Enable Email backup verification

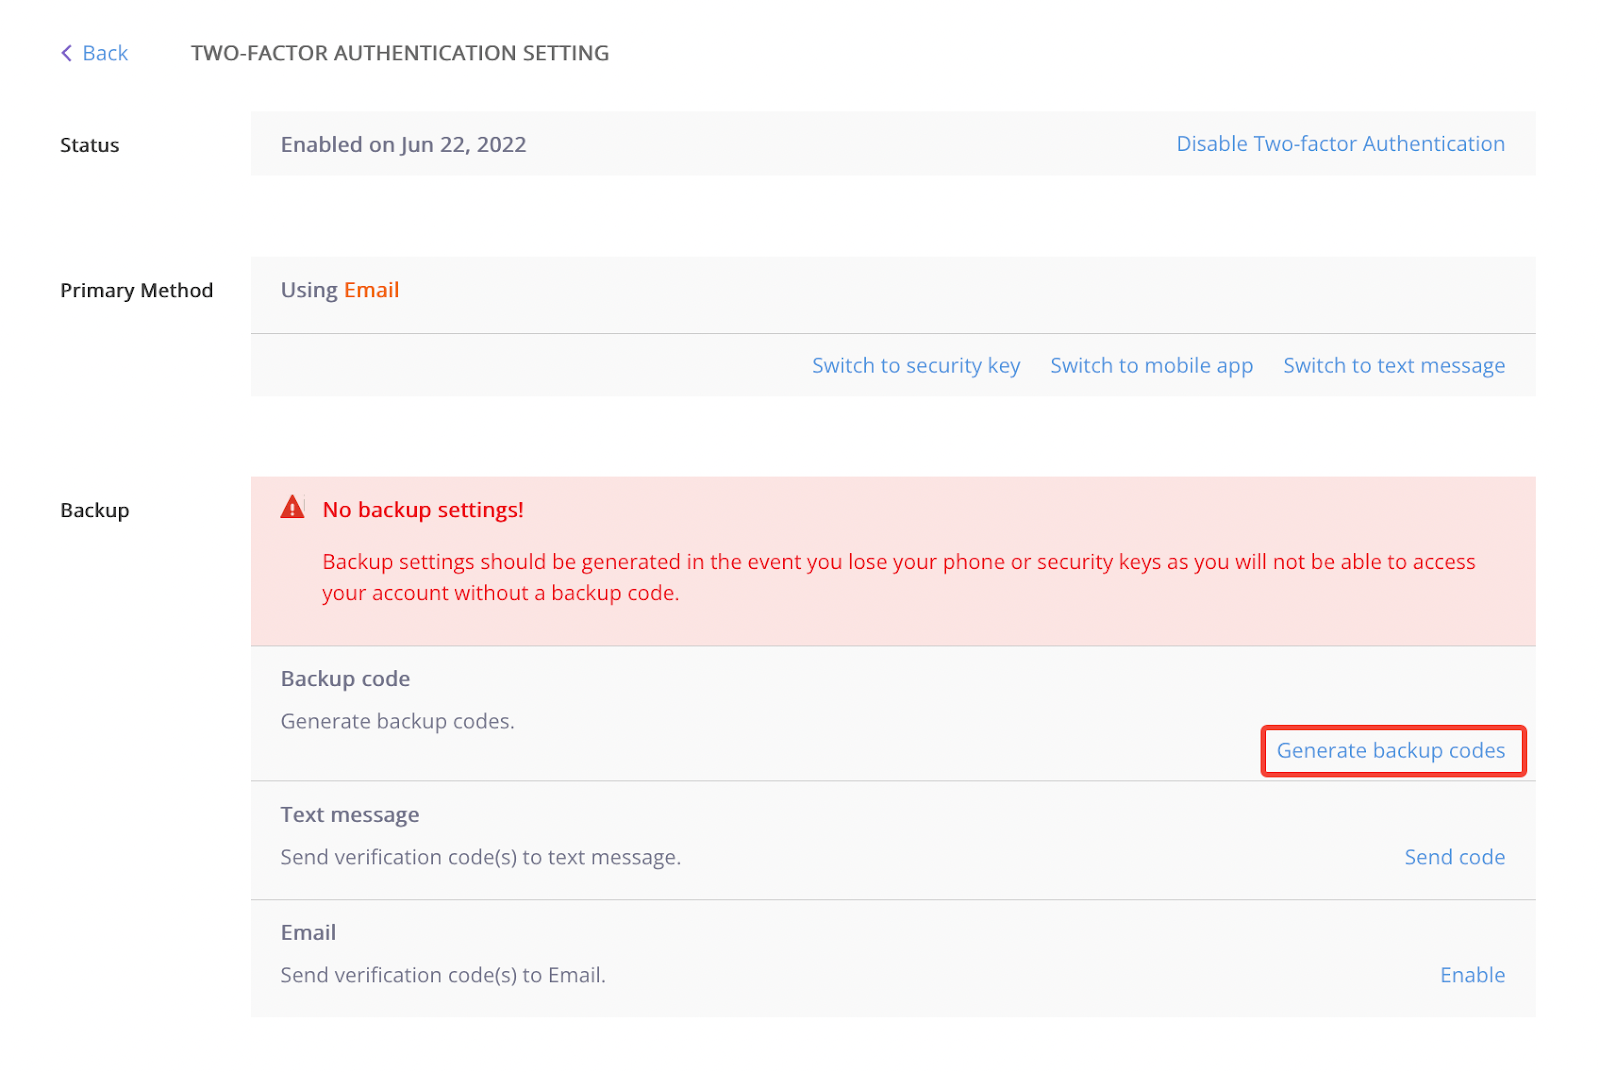[x=1471, y=975]
